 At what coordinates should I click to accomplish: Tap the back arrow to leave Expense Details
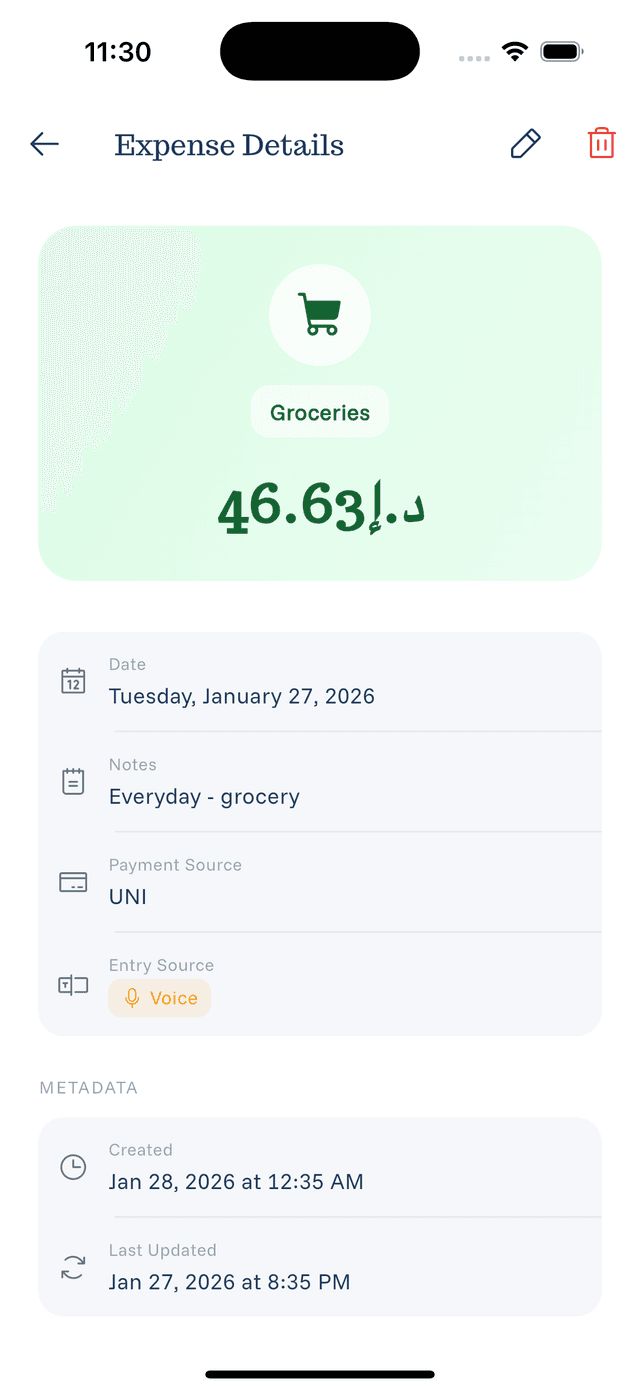[44, 144]
